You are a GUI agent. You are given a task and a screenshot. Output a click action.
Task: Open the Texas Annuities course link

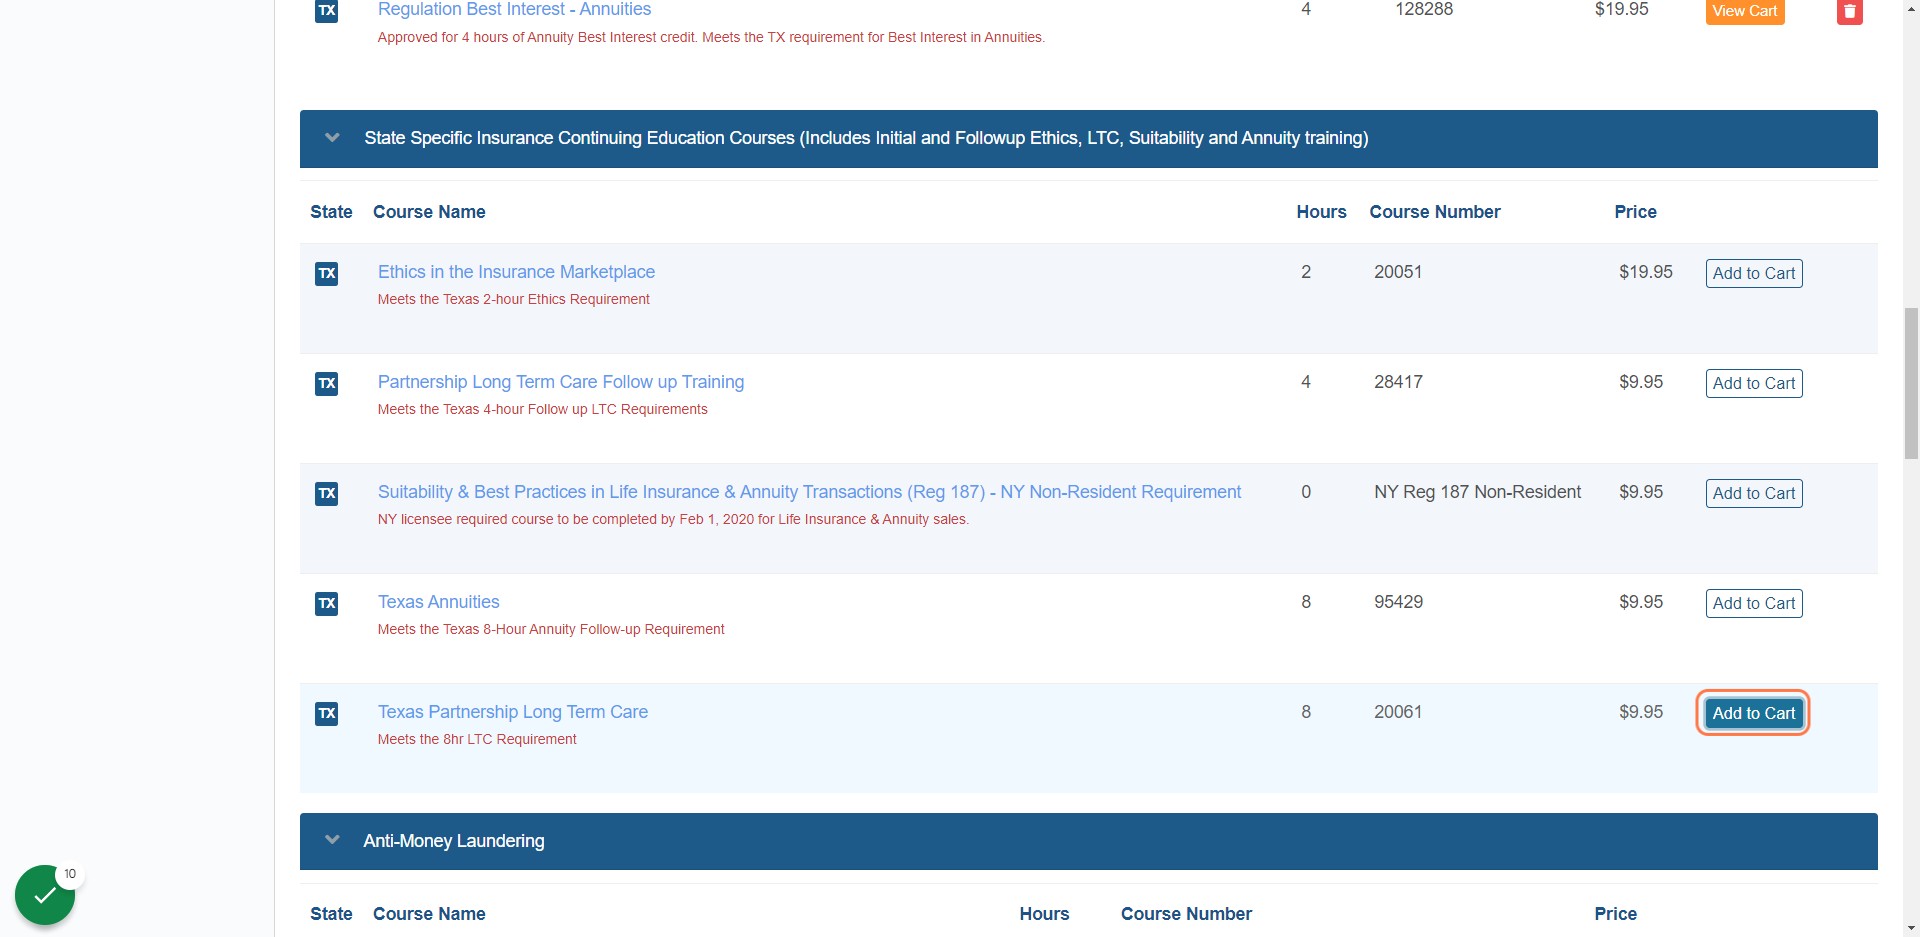tap(438, 602)
